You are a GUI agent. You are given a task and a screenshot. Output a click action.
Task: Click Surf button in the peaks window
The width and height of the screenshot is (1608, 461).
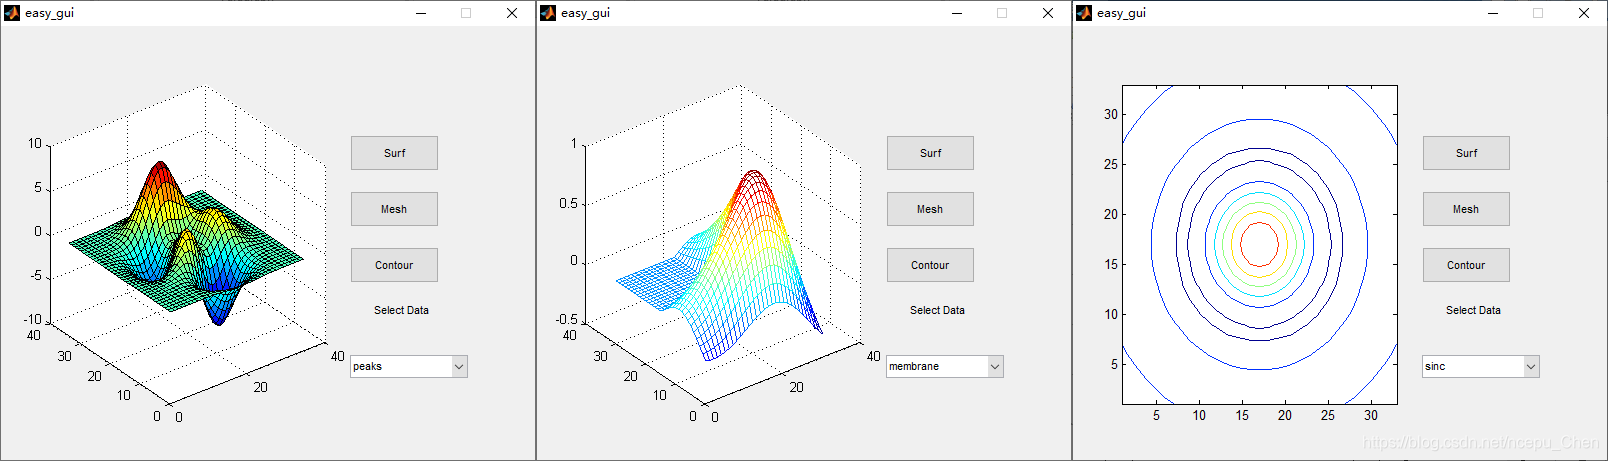tap(394, 153)
